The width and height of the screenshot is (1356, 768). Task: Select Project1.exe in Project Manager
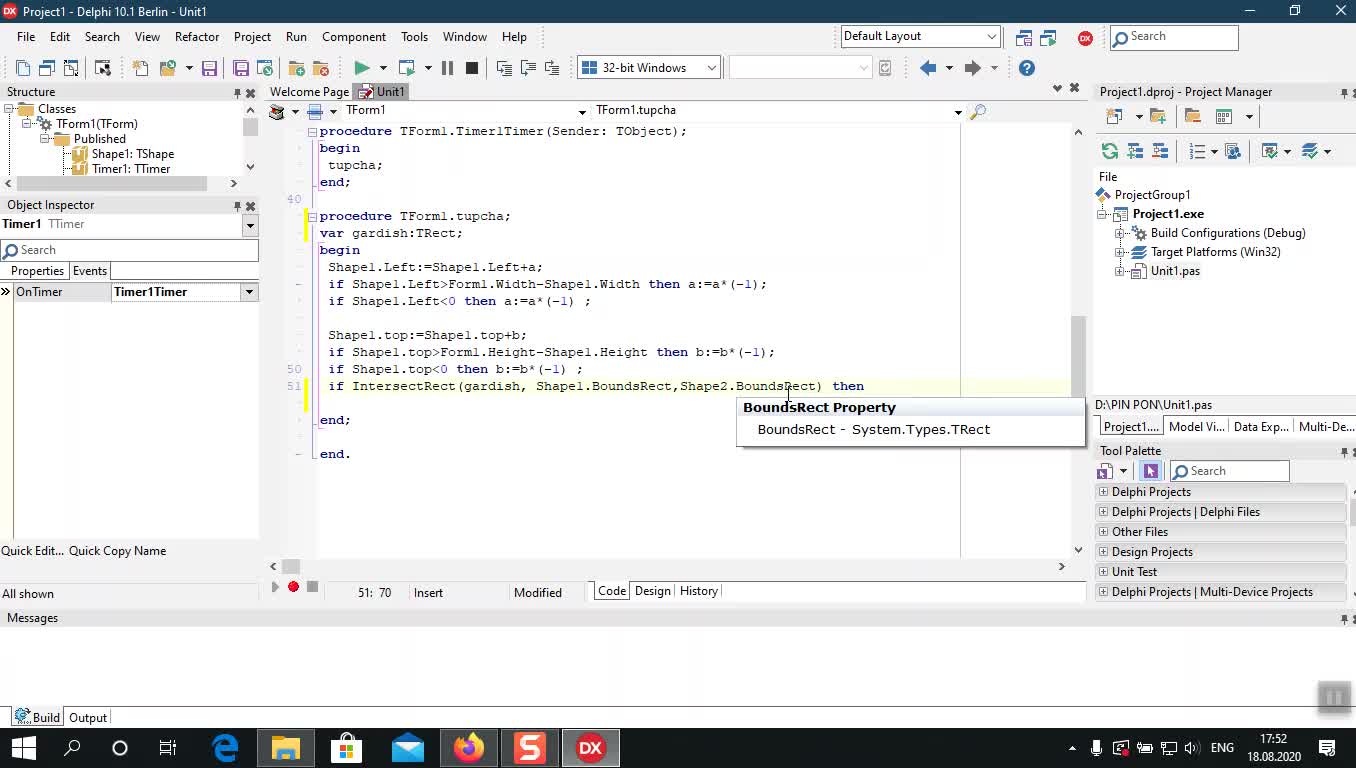pyautogui.click(x=1168, y=214)
